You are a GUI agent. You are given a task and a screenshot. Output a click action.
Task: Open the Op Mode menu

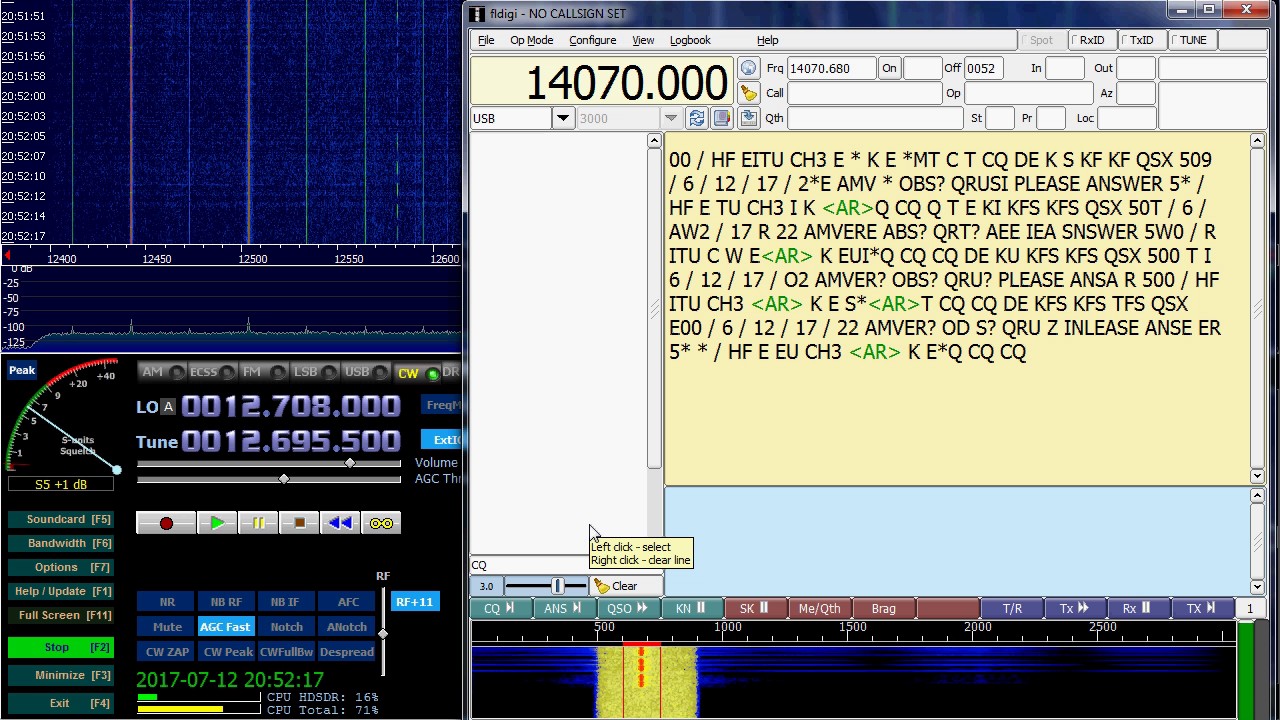531,40
